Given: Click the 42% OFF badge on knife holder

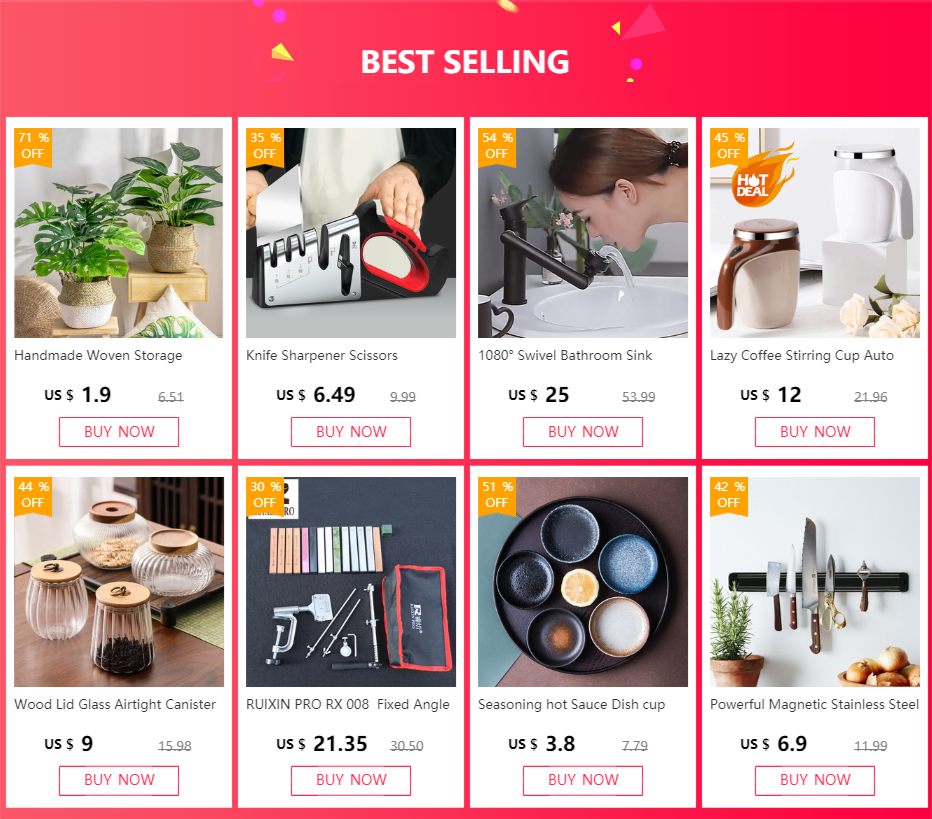Looking at the screenshot, I should (x=729, y=496).
